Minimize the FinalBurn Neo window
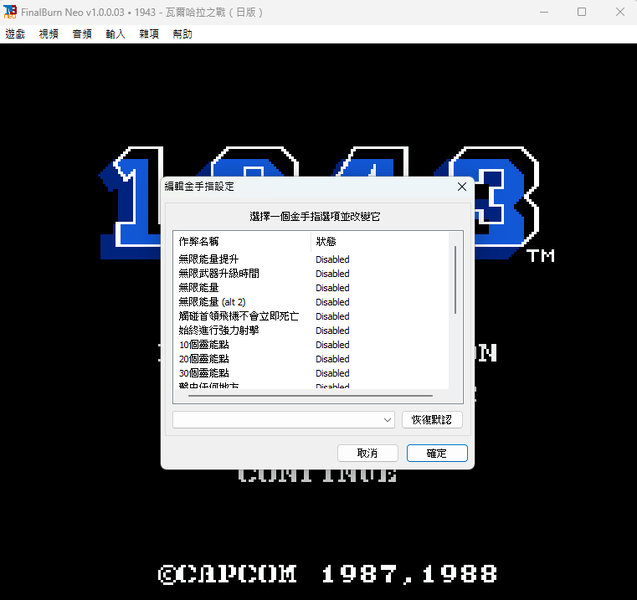The height and width of the screenshot is (600, 637). click(544, 12)
